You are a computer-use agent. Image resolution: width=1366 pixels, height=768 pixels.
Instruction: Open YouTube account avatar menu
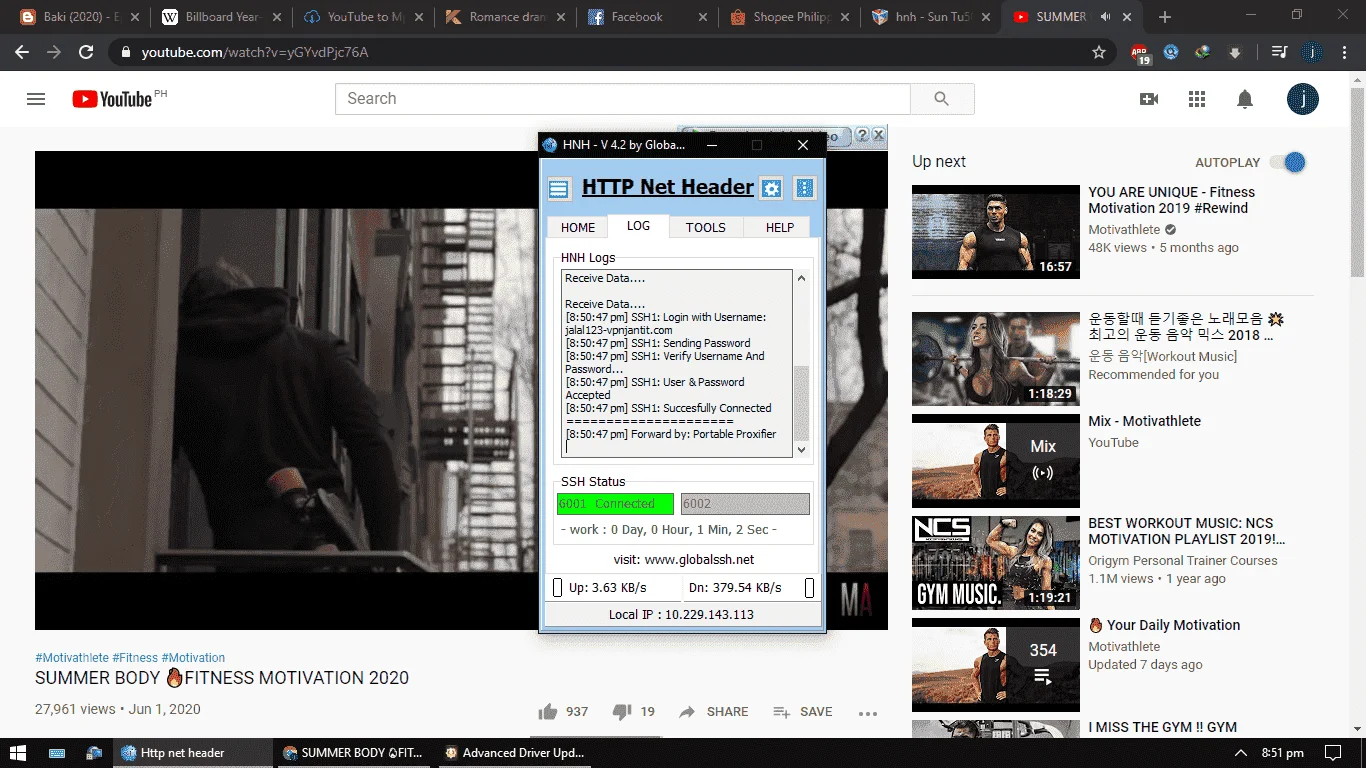tap(1303, 99)
